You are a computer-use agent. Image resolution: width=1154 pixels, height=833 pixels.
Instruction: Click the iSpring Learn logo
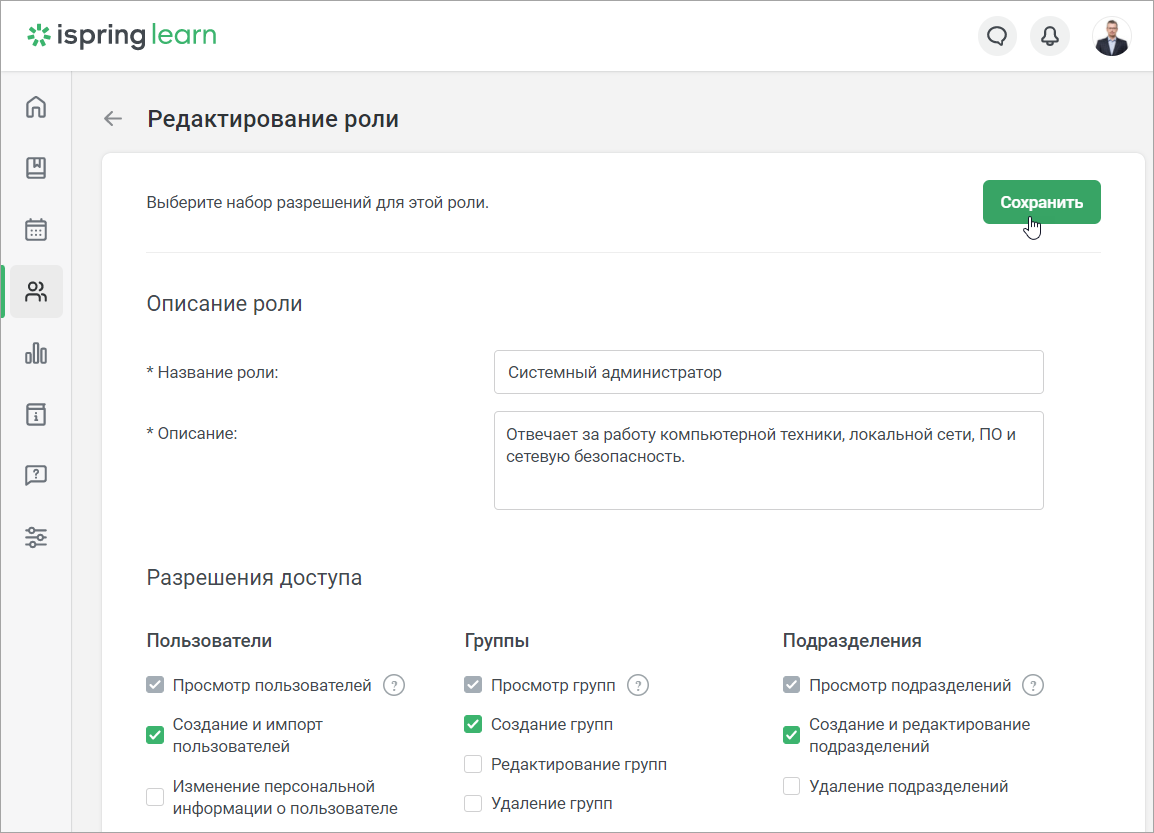(x=121, y=35)
